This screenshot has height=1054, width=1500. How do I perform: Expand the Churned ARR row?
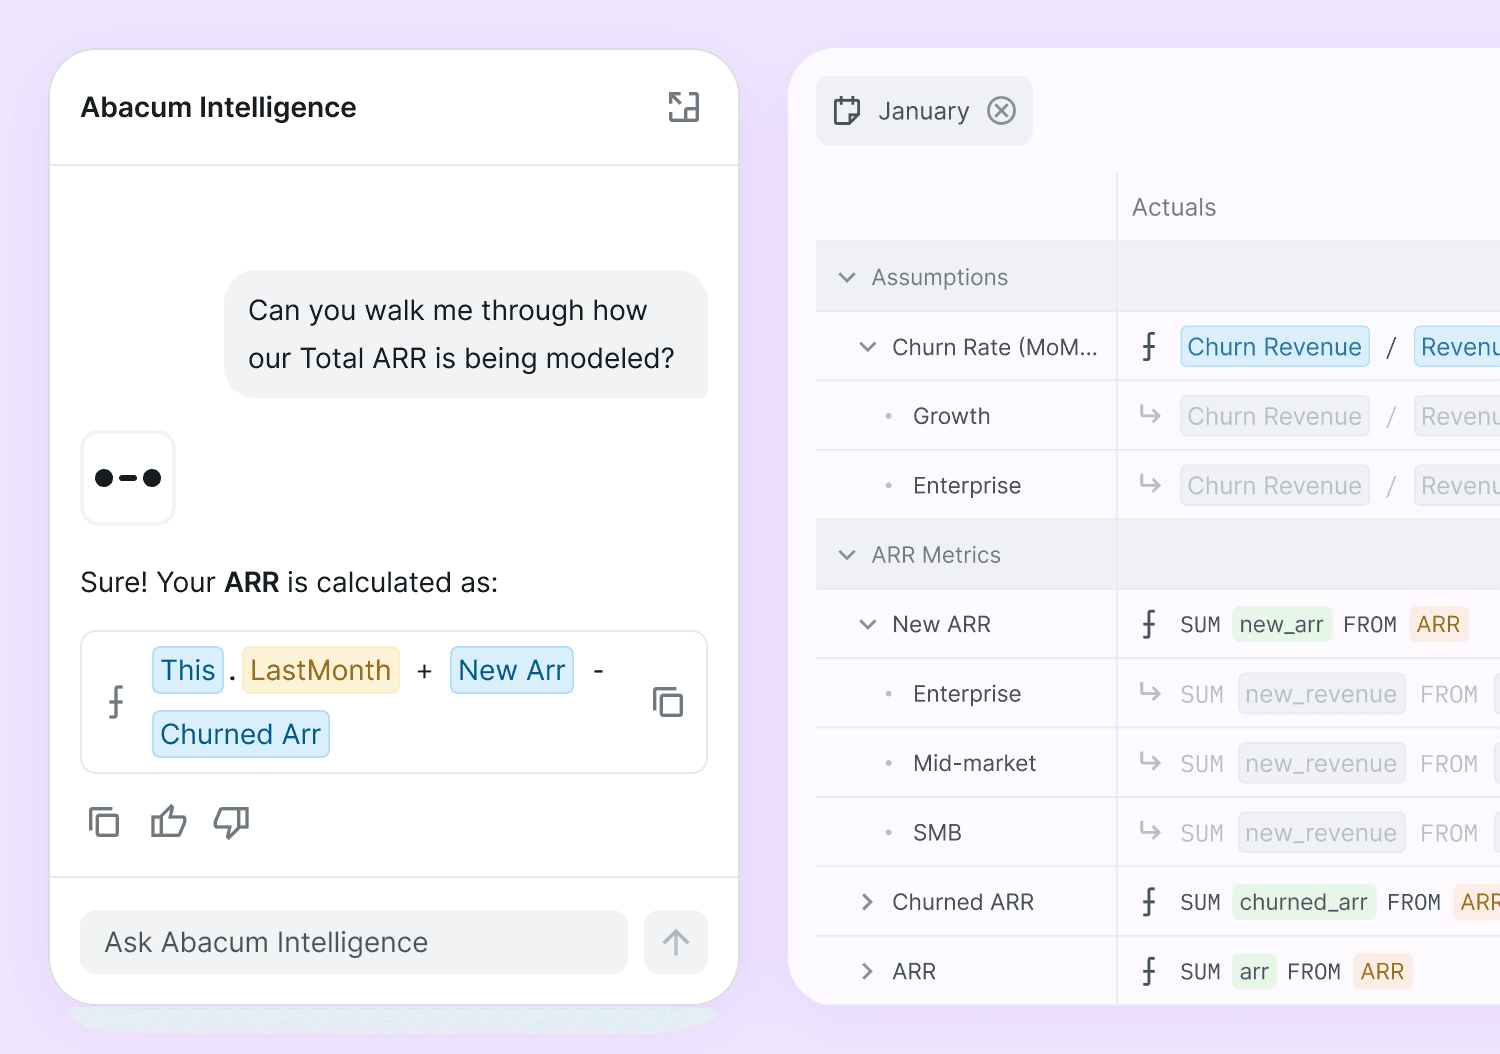point(867,902)
